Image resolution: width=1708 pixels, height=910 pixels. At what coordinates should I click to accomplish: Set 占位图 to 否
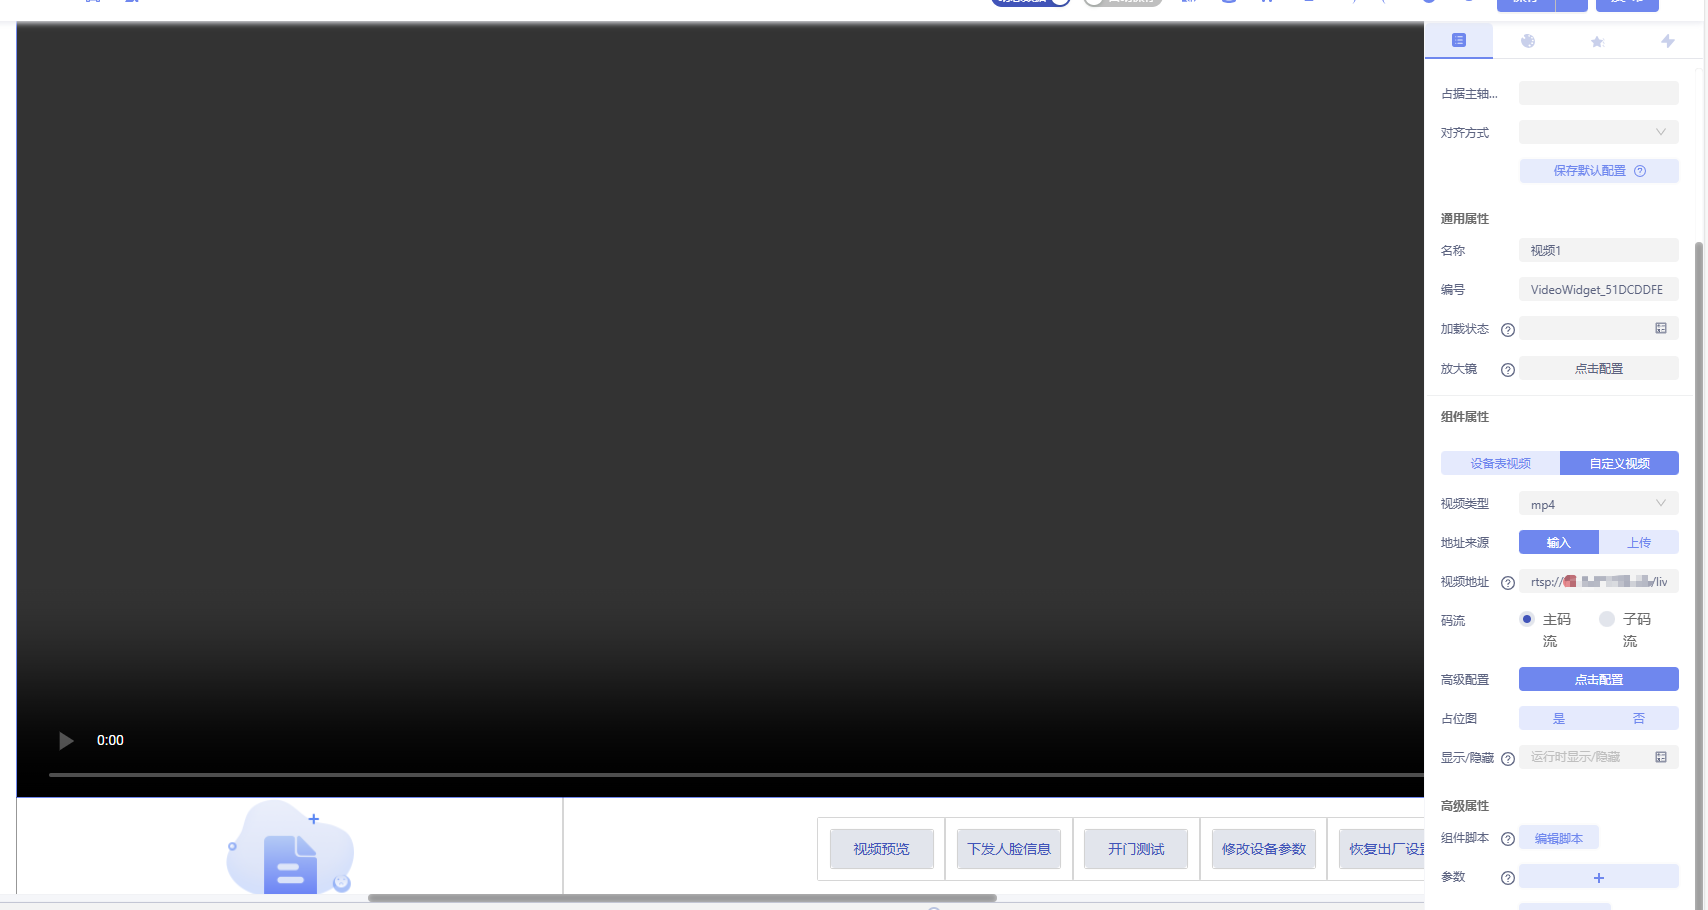1639,718
